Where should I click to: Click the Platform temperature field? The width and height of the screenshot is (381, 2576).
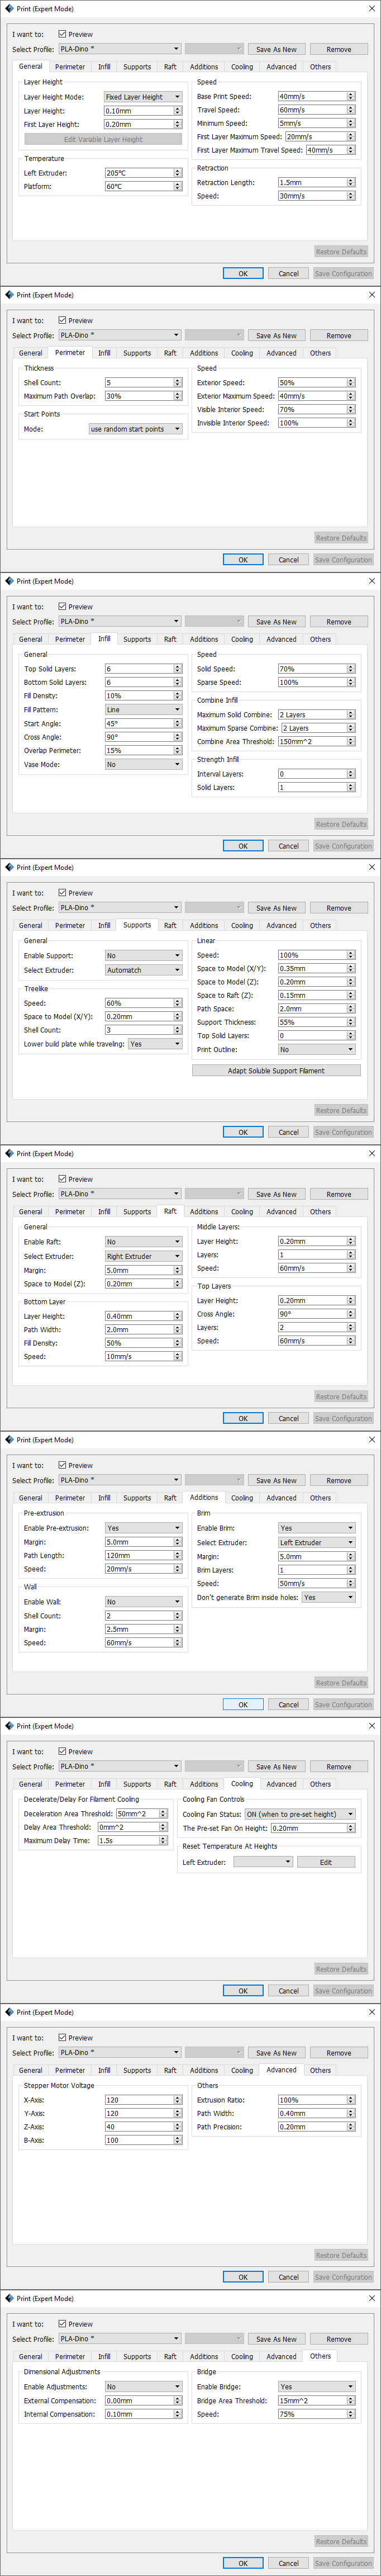click(139, 186)
